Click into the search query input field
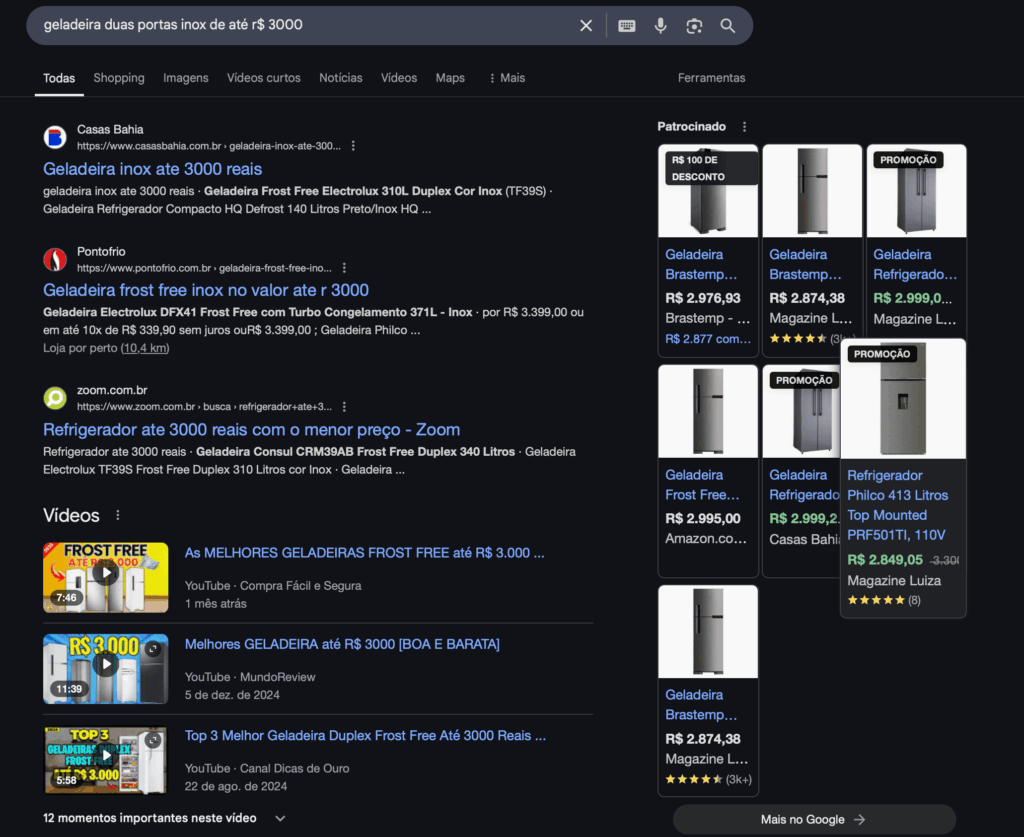Viewport: 1024px width, 837px height. pos(300,25)
